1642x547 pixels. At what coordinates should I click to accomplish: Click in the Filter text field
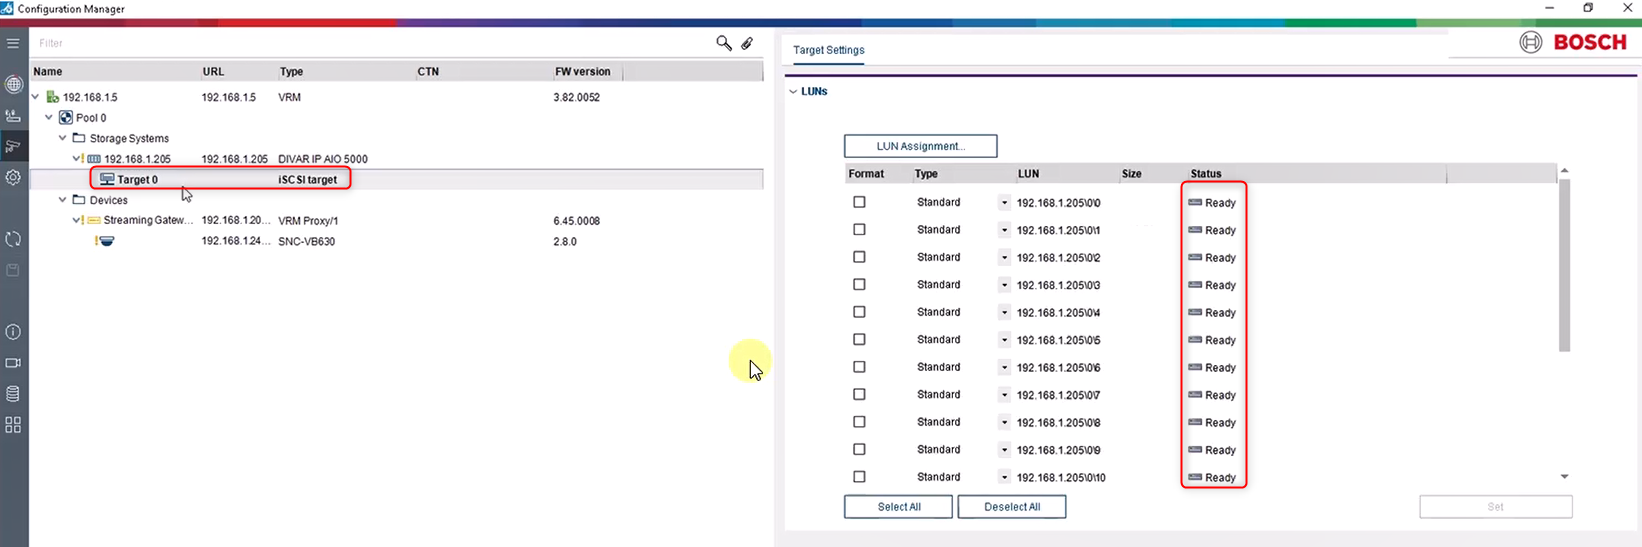(370, 43)
